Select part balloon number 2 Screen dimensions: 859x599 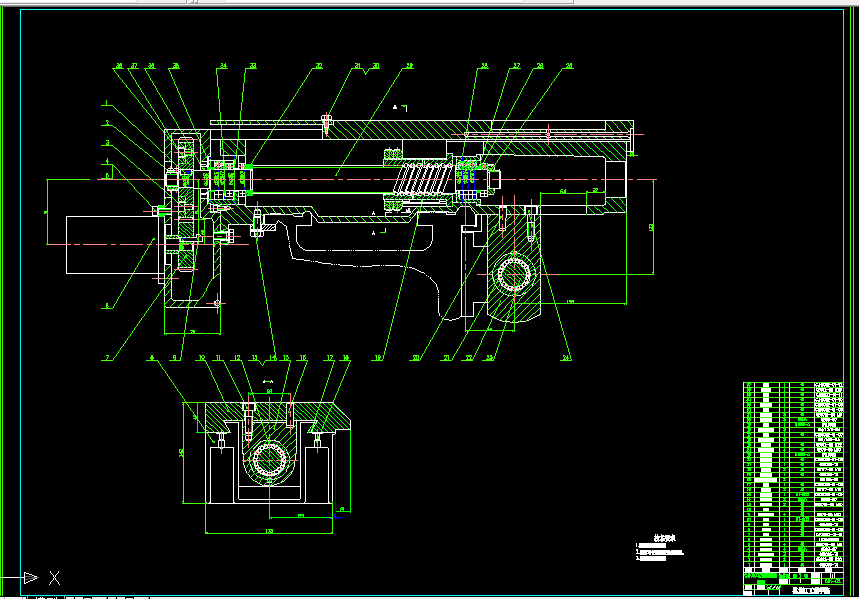coord(107,123)
